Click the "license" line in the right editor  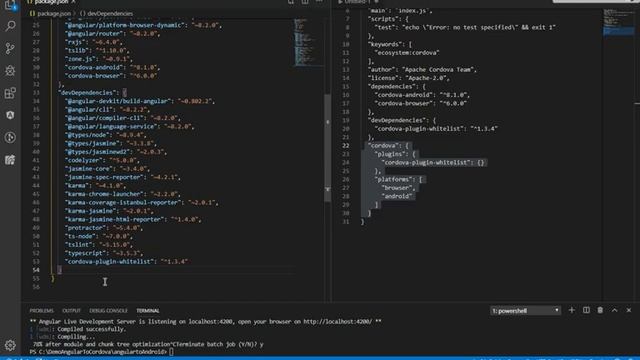tap(409, 78)
